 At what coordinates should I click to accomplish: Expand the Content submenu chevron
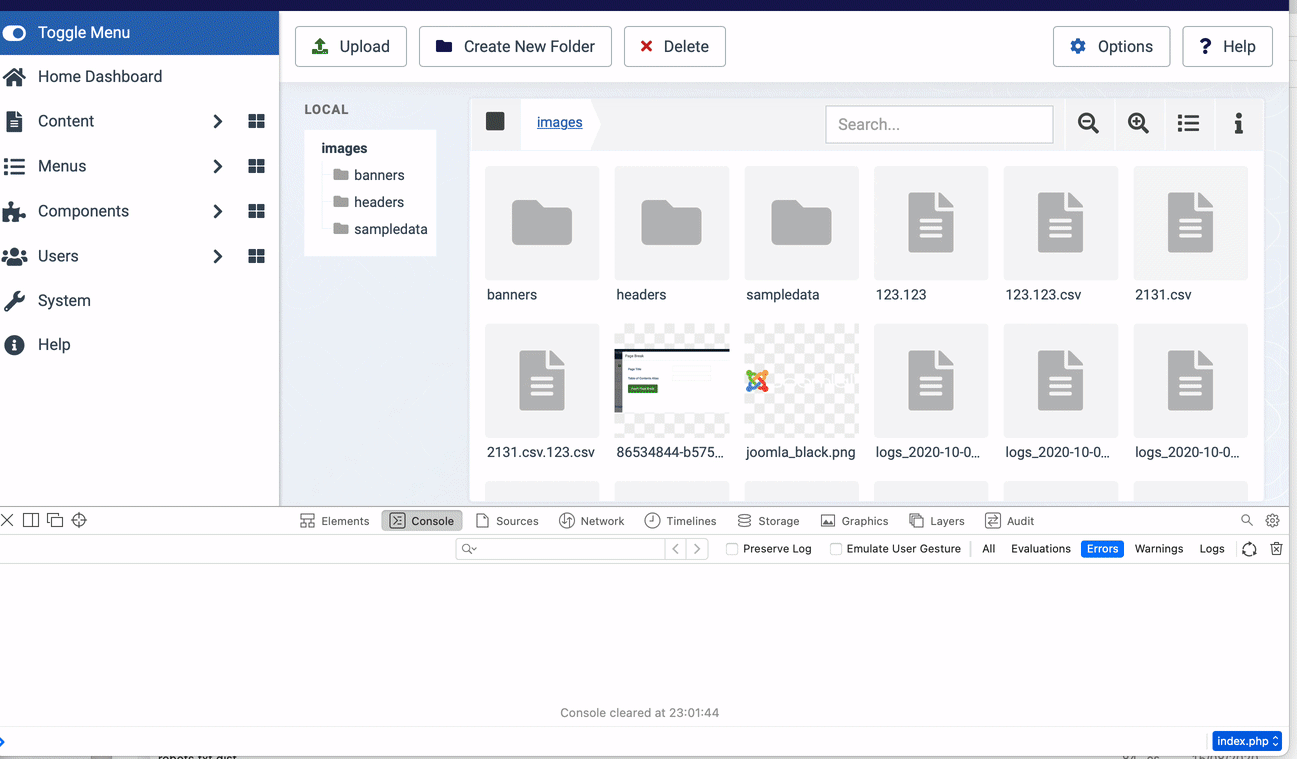[x=217, y=121]
